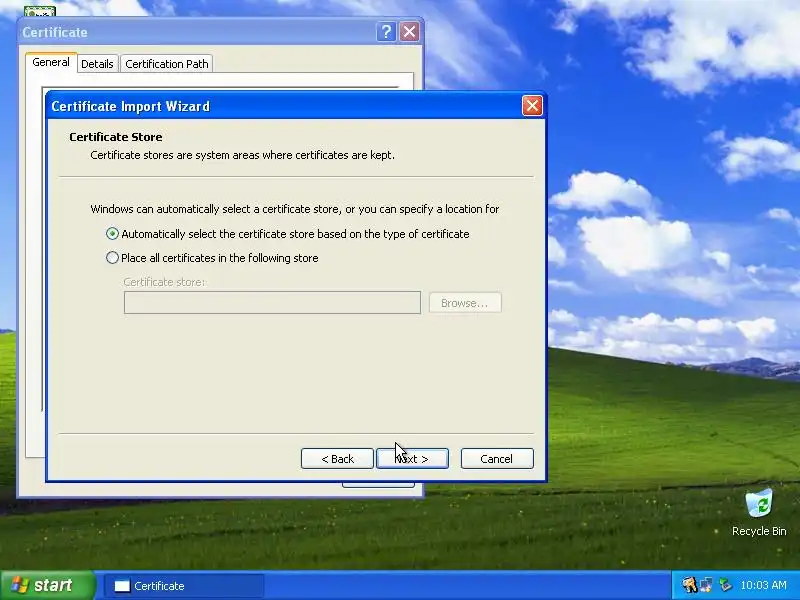Screen dimensions: 800x600
Task: Click the Safely Remove Hardware tray icon
Action: [725, 585]
